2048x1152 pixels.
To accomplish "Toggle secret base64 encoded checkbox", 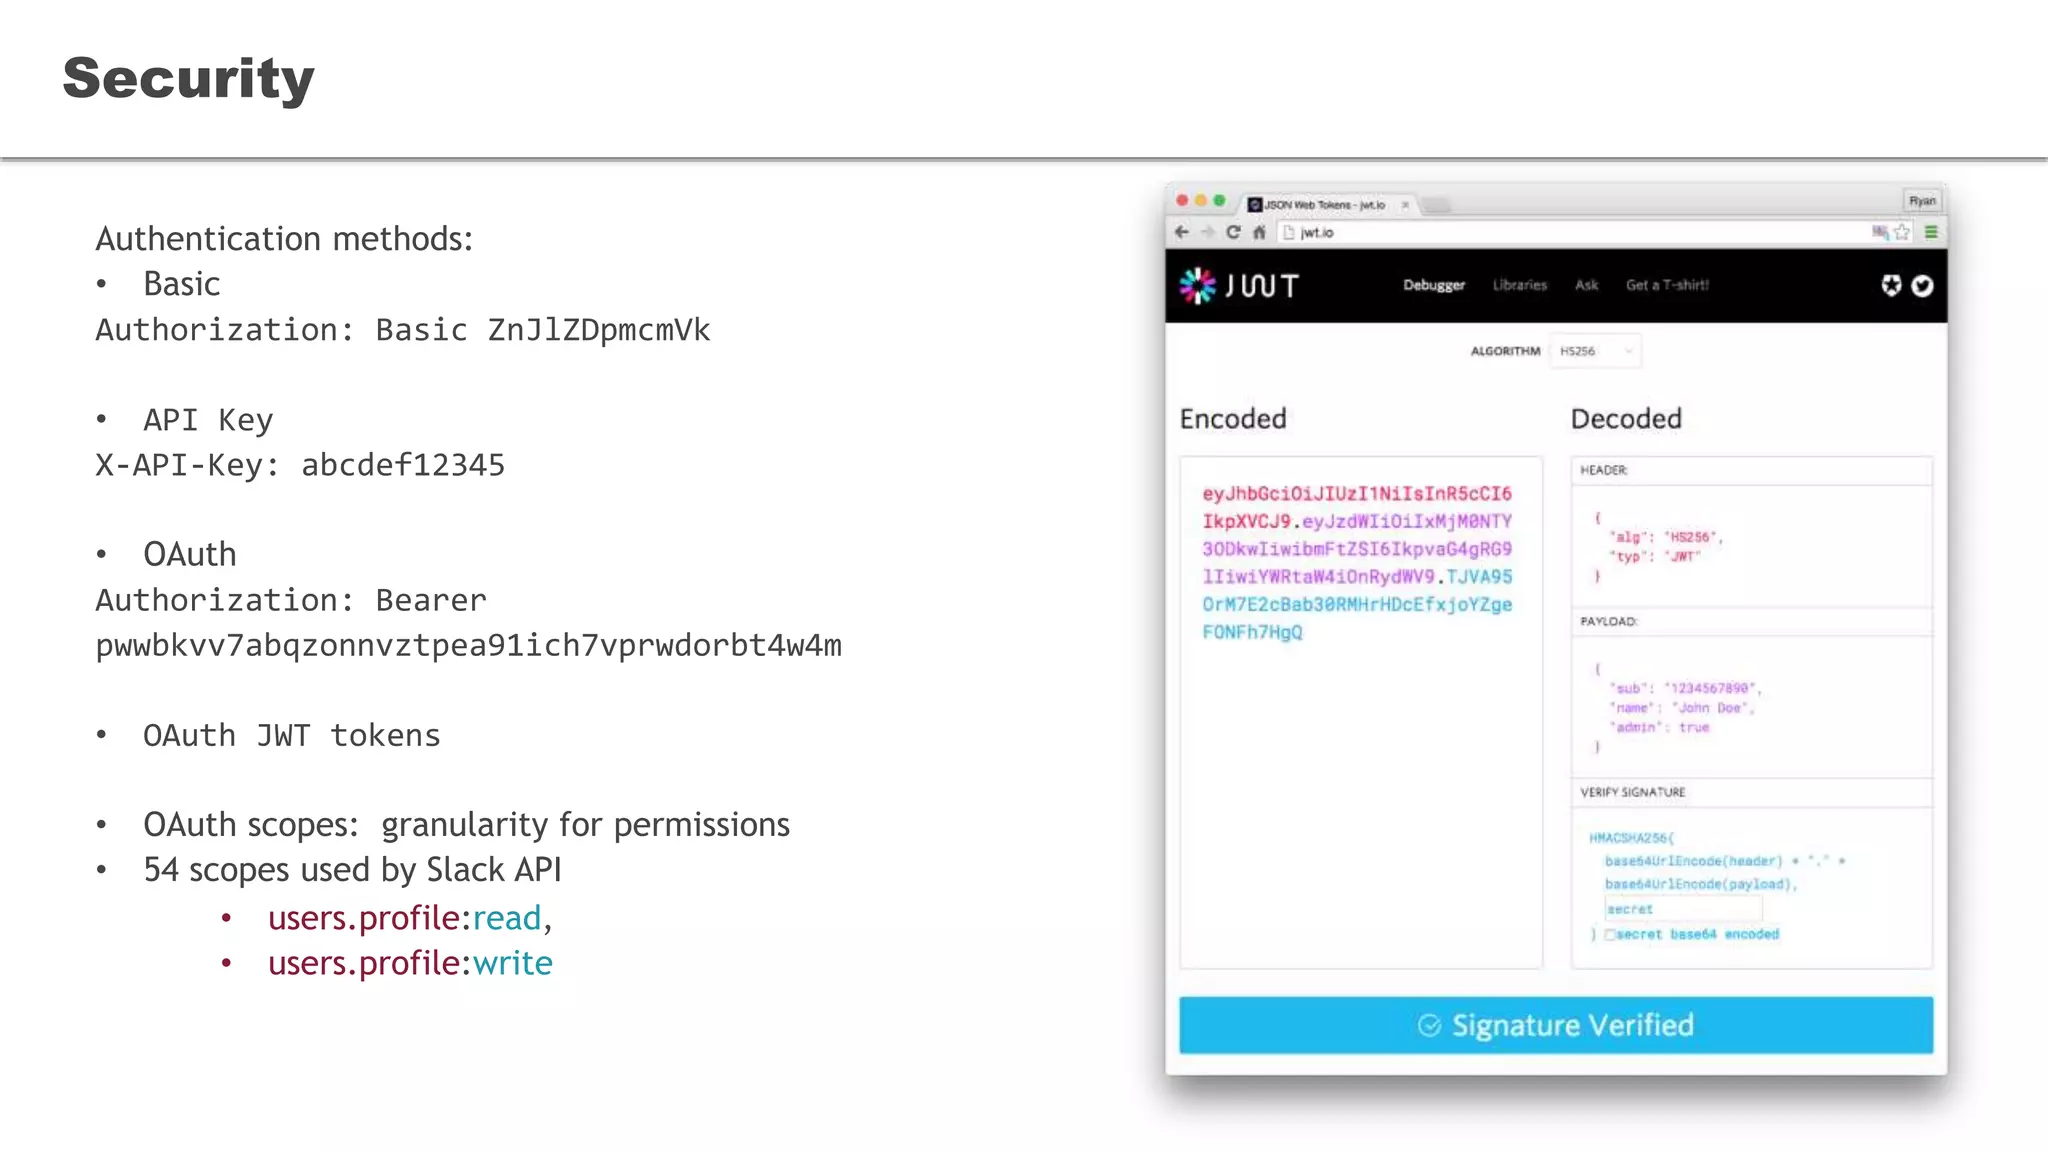I will point(1610,935).
